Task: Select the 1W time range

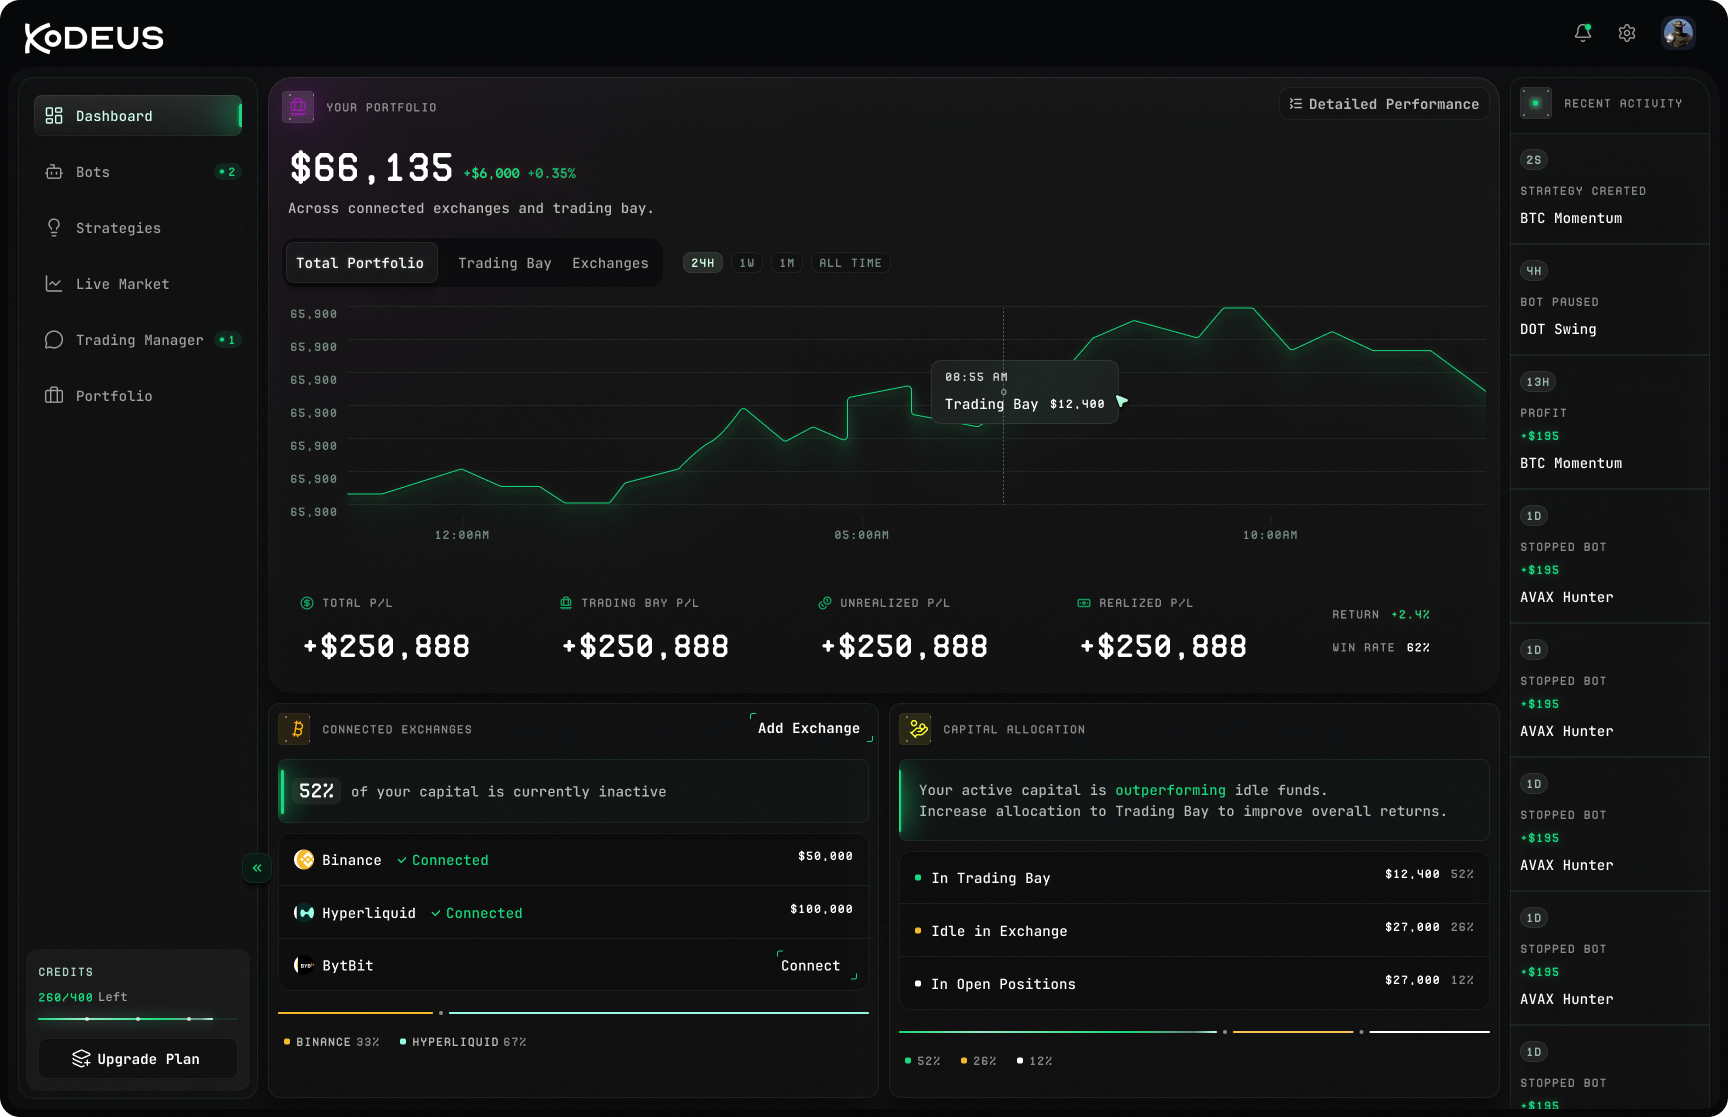Action: tap(747, 263)
